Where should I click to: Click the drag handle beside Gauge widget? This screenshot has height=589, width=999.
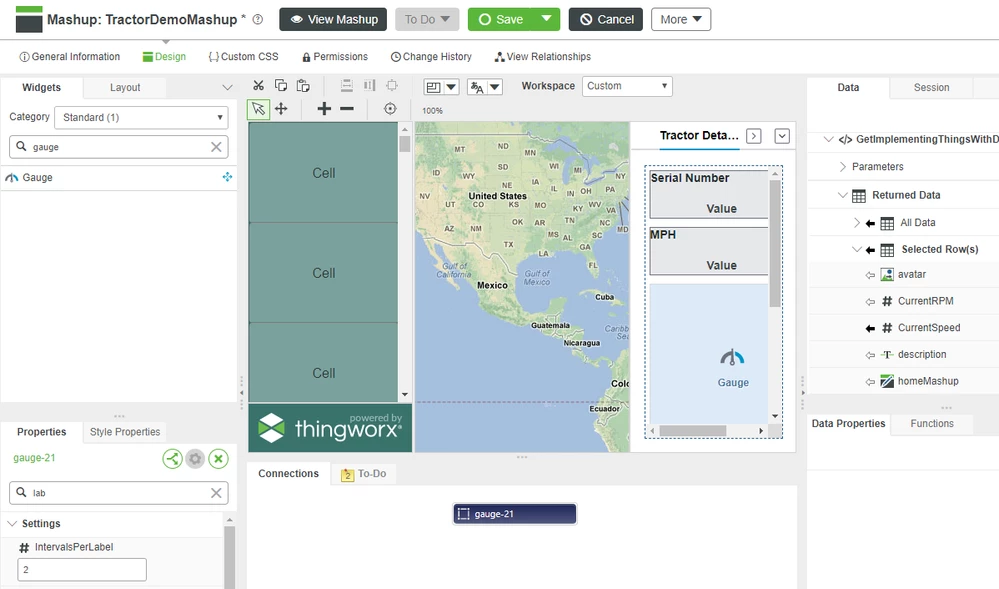(x=227, y=177)
